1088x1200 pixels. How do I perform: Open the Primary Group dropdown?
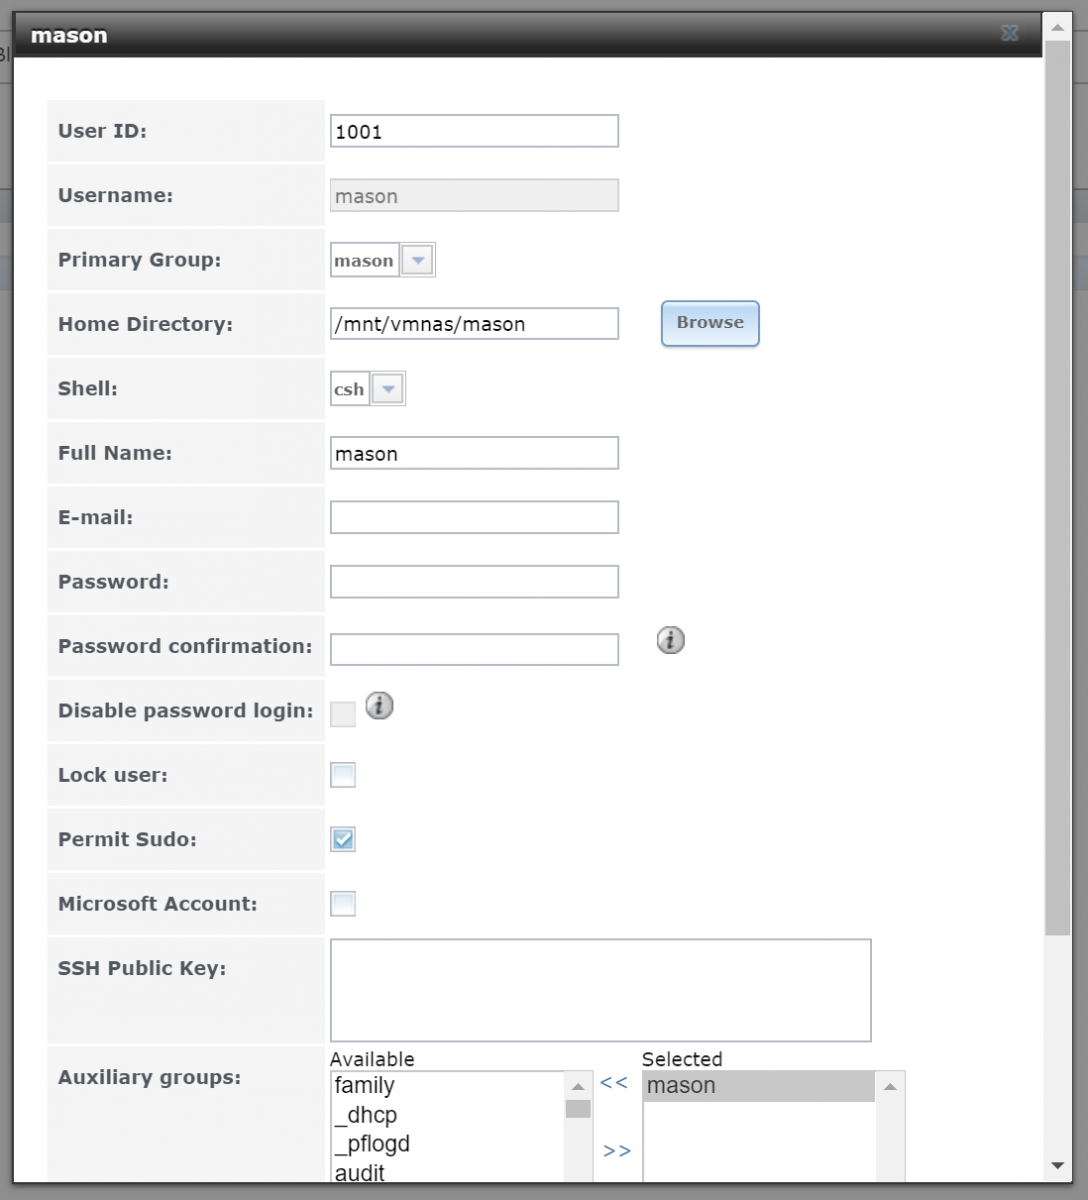point(418,260)
